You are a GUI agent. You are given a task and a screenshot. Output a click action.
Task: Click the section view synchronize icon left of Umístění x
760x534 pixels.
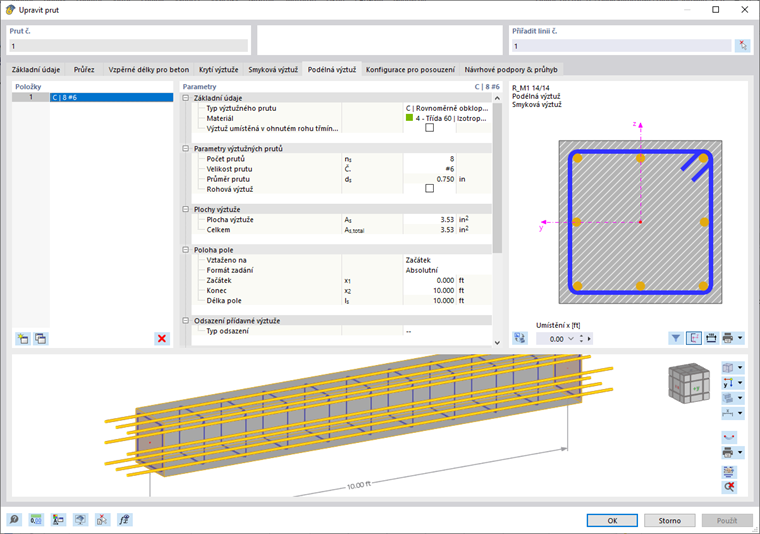click(x=520, y=338)
